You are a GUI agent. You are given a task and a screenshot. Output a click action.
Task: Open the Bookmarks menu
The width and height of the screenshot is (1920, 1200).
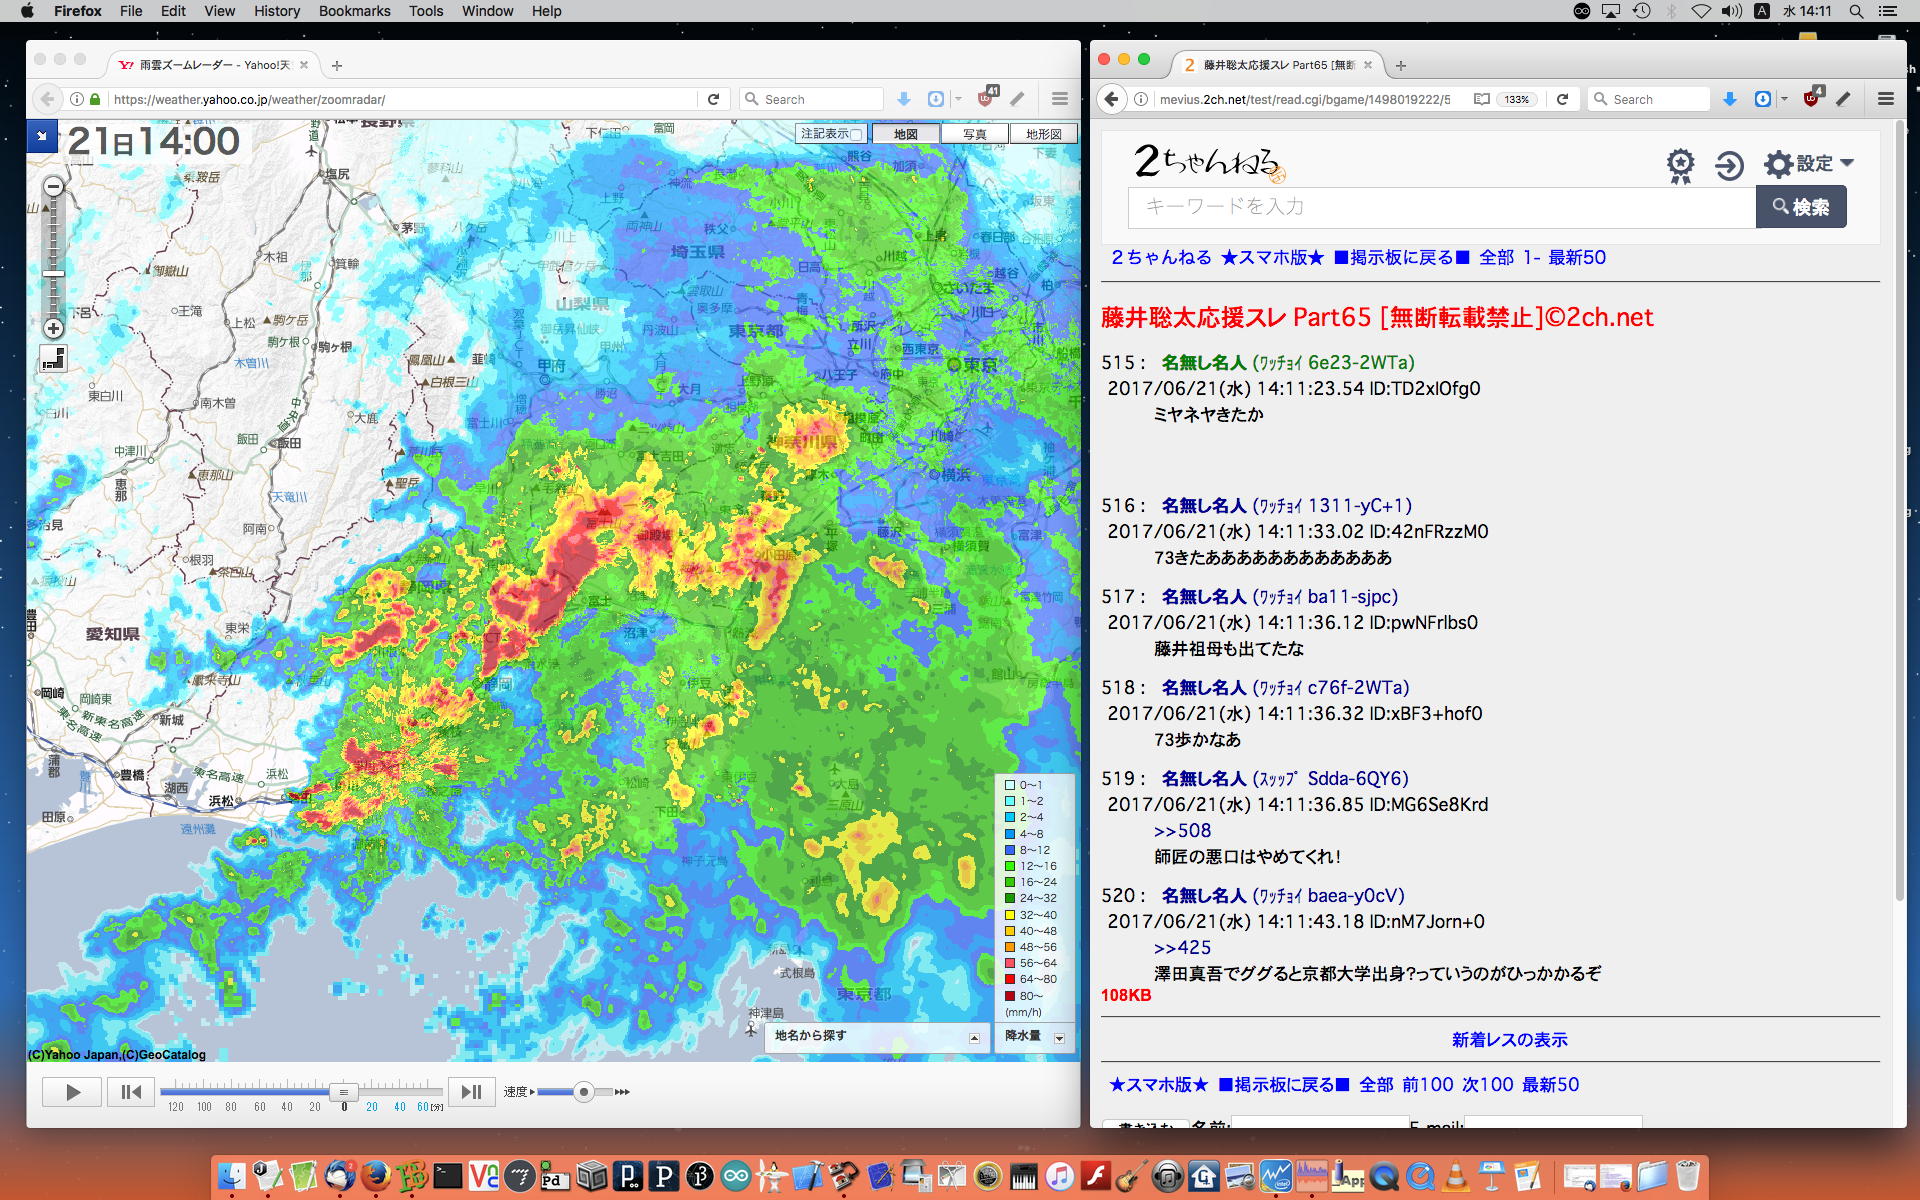click(x=354, y=11)
